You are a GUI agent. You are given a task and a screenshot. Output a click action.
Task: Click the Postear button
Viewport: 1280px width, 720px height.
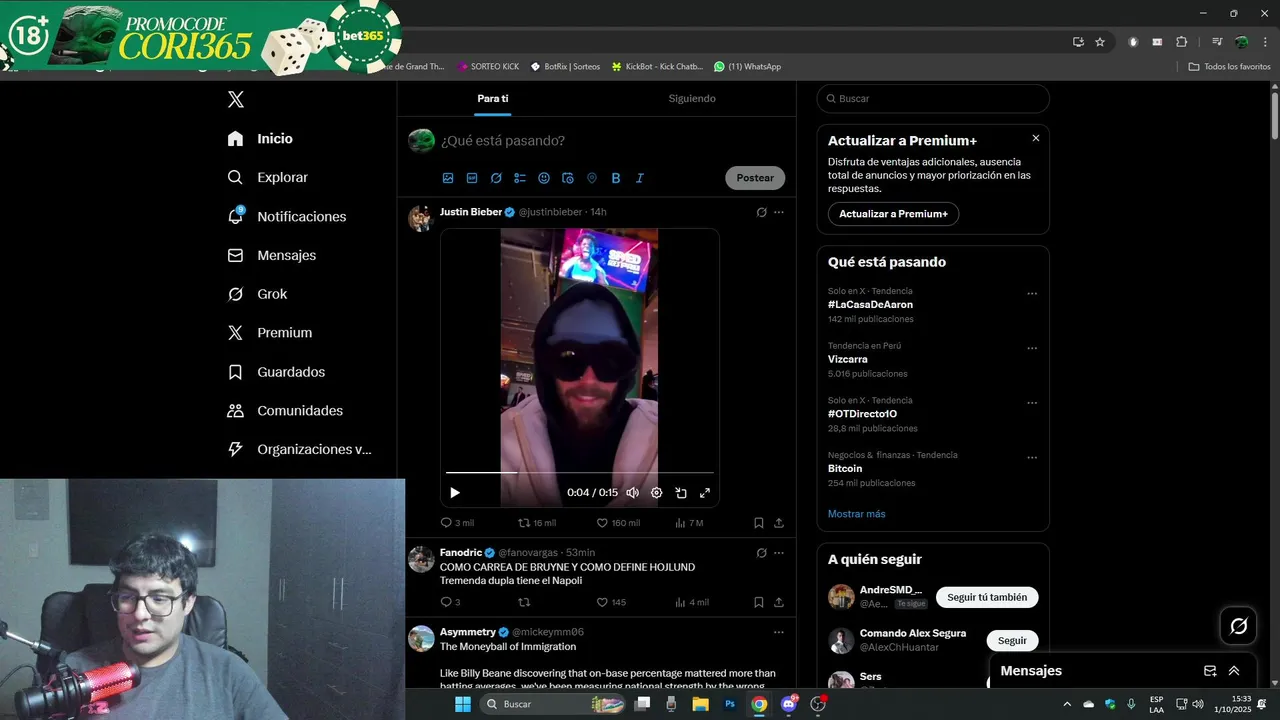(755, 178)
